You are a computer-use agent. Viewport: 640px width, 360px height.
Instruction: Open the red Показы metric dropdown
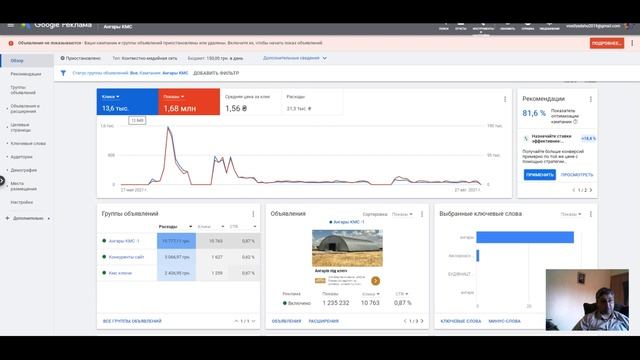[x=173, y=97]
